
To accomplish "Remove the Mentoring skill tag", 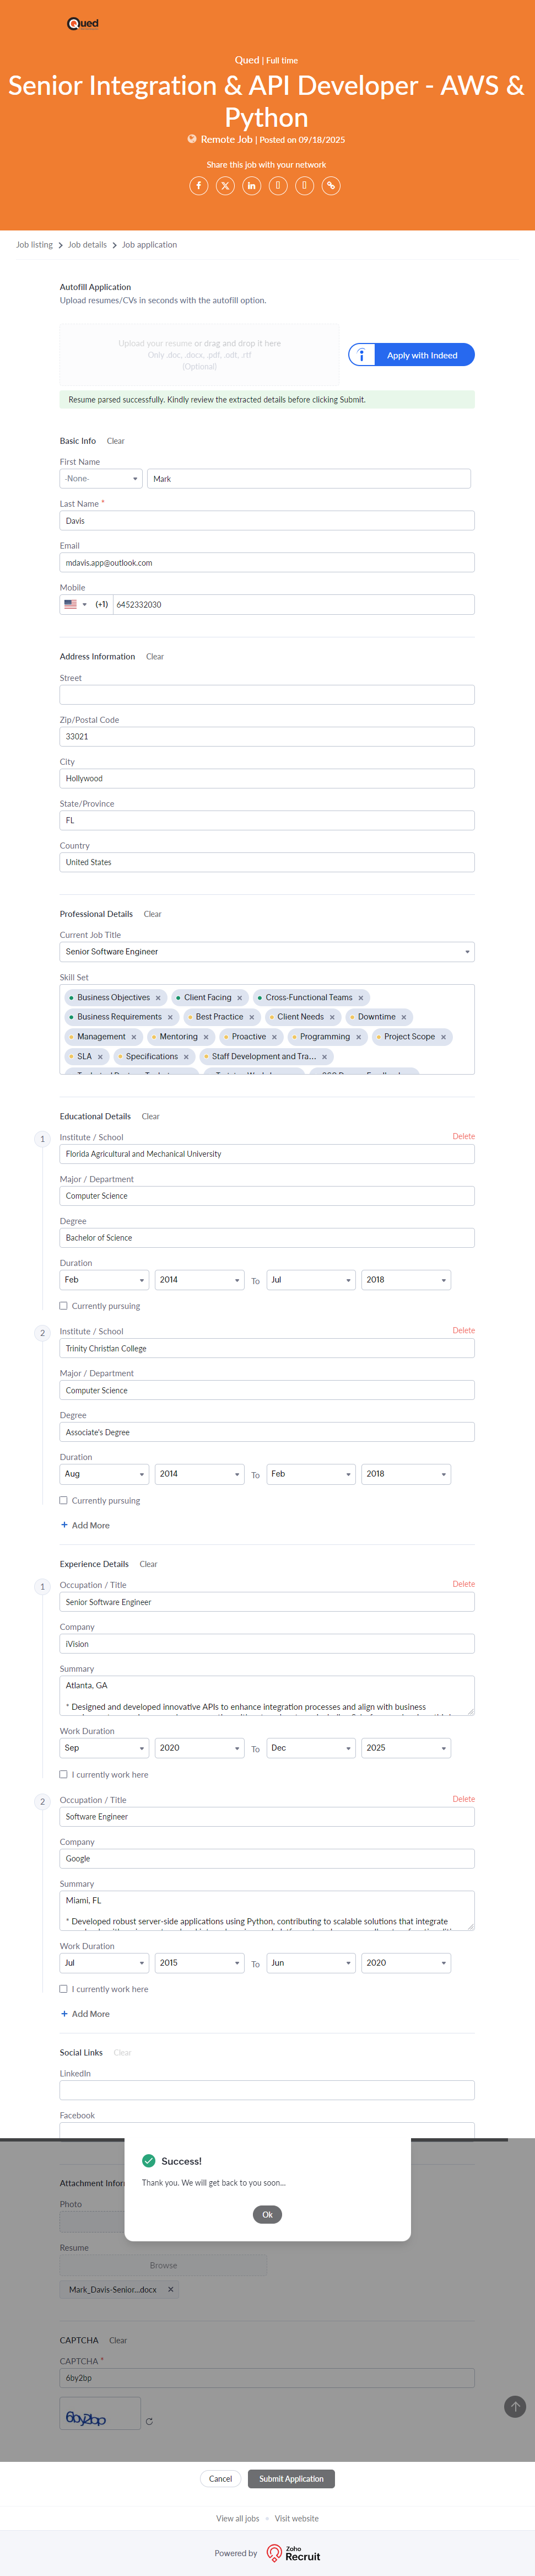I will click(x=206, y=1037).
